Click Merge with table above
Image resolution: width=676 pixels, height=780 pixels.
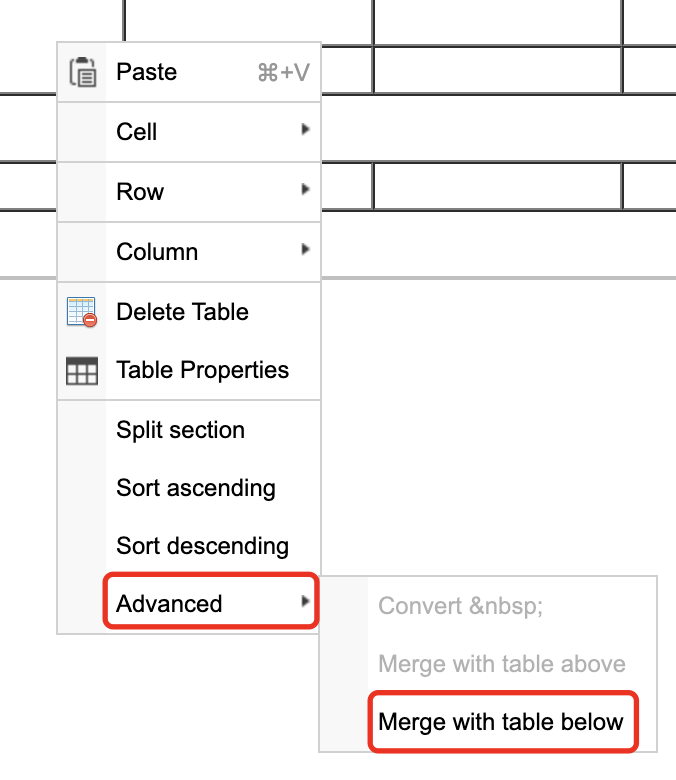(x=502, y=664)
